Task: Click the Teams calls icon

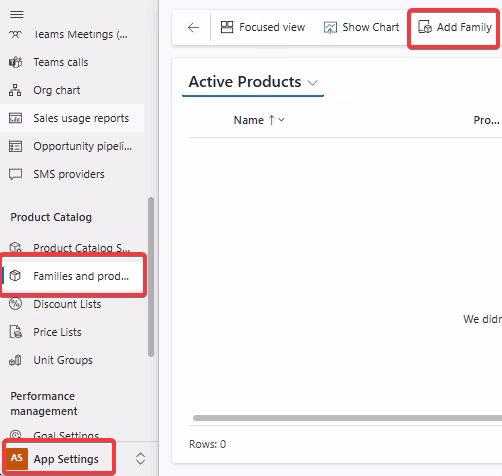Action: coord(15,62)
